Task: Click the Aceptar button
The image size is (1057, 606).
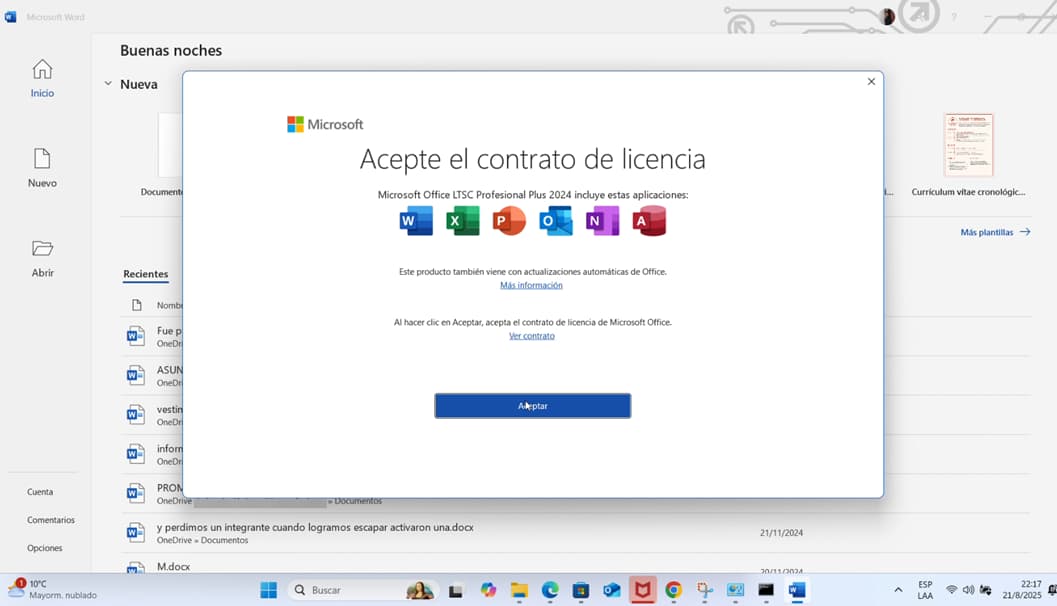Action: tap(532, 405)
